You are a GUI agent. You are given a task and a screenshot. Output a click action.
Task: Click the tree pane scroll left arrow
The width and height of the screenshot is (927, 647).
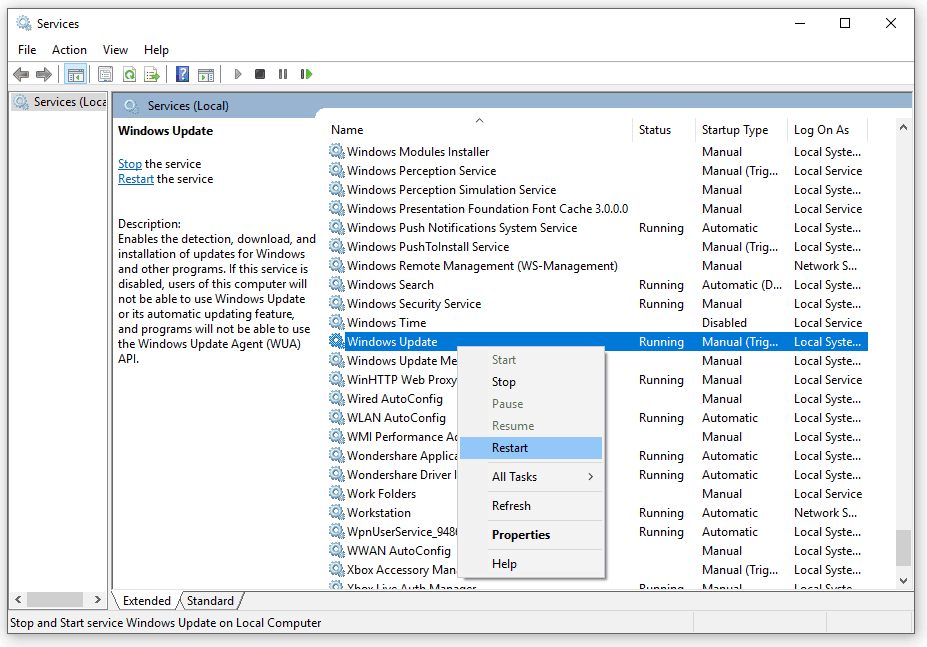pos(18,600)
